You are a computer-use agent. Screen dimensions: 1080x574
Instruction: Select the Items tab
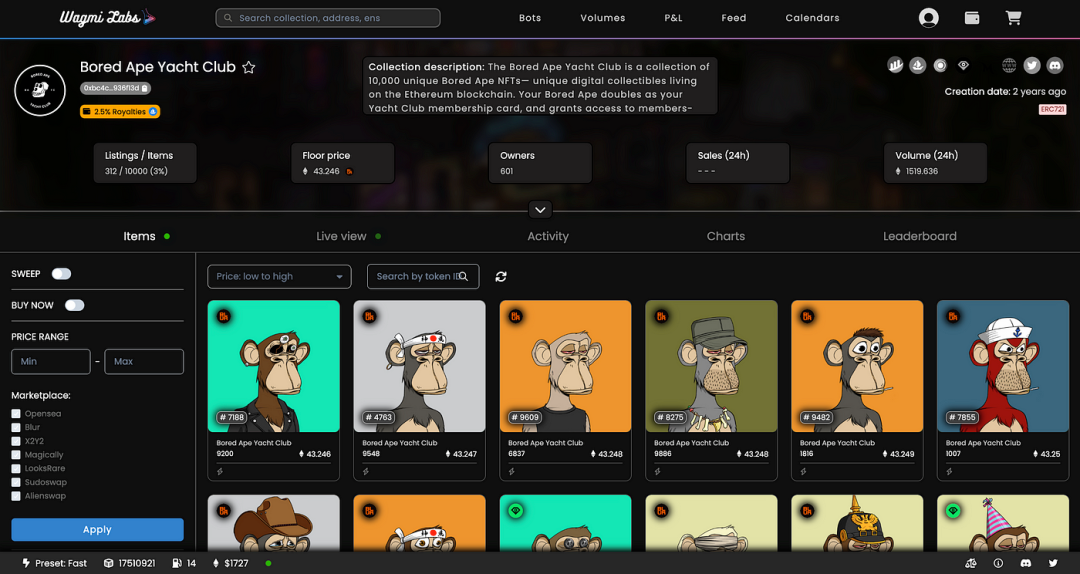pos(139,236)
